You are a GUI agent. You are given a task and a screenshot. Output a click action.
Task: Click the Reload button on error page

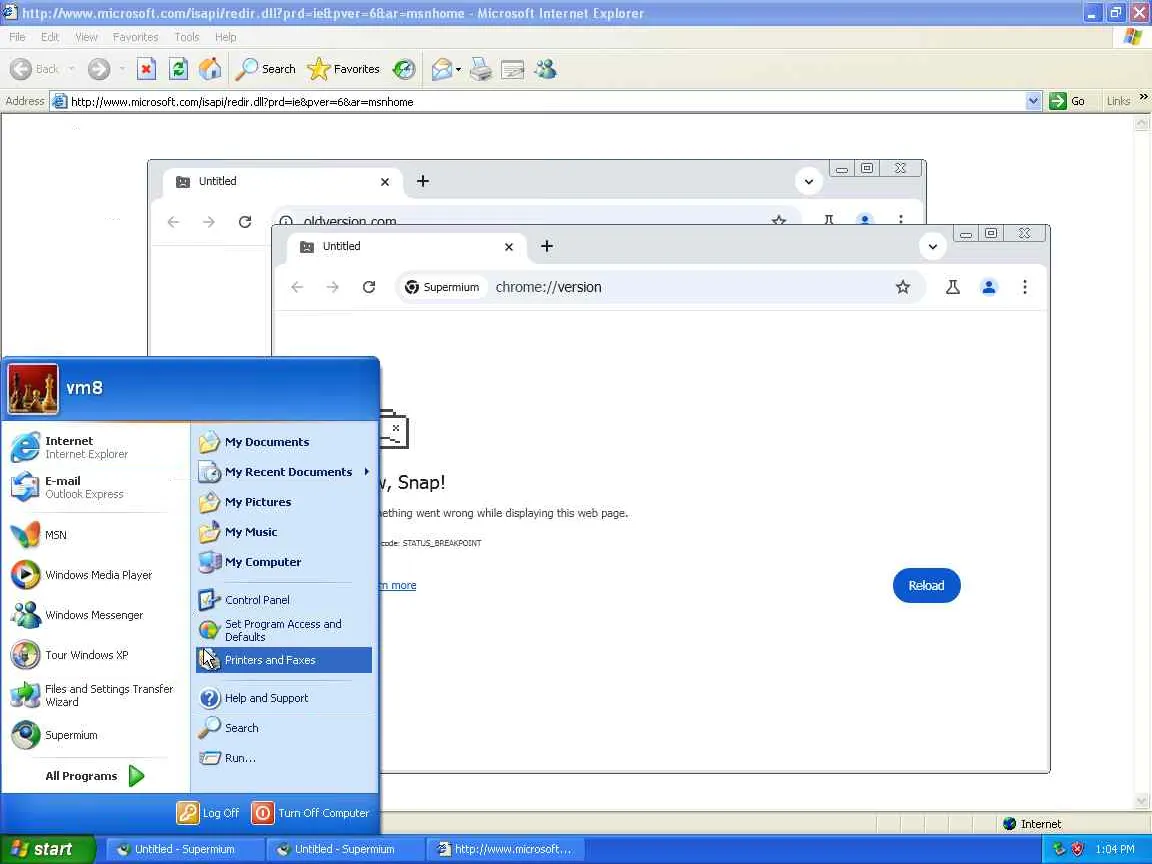click(x=926, y=586)
